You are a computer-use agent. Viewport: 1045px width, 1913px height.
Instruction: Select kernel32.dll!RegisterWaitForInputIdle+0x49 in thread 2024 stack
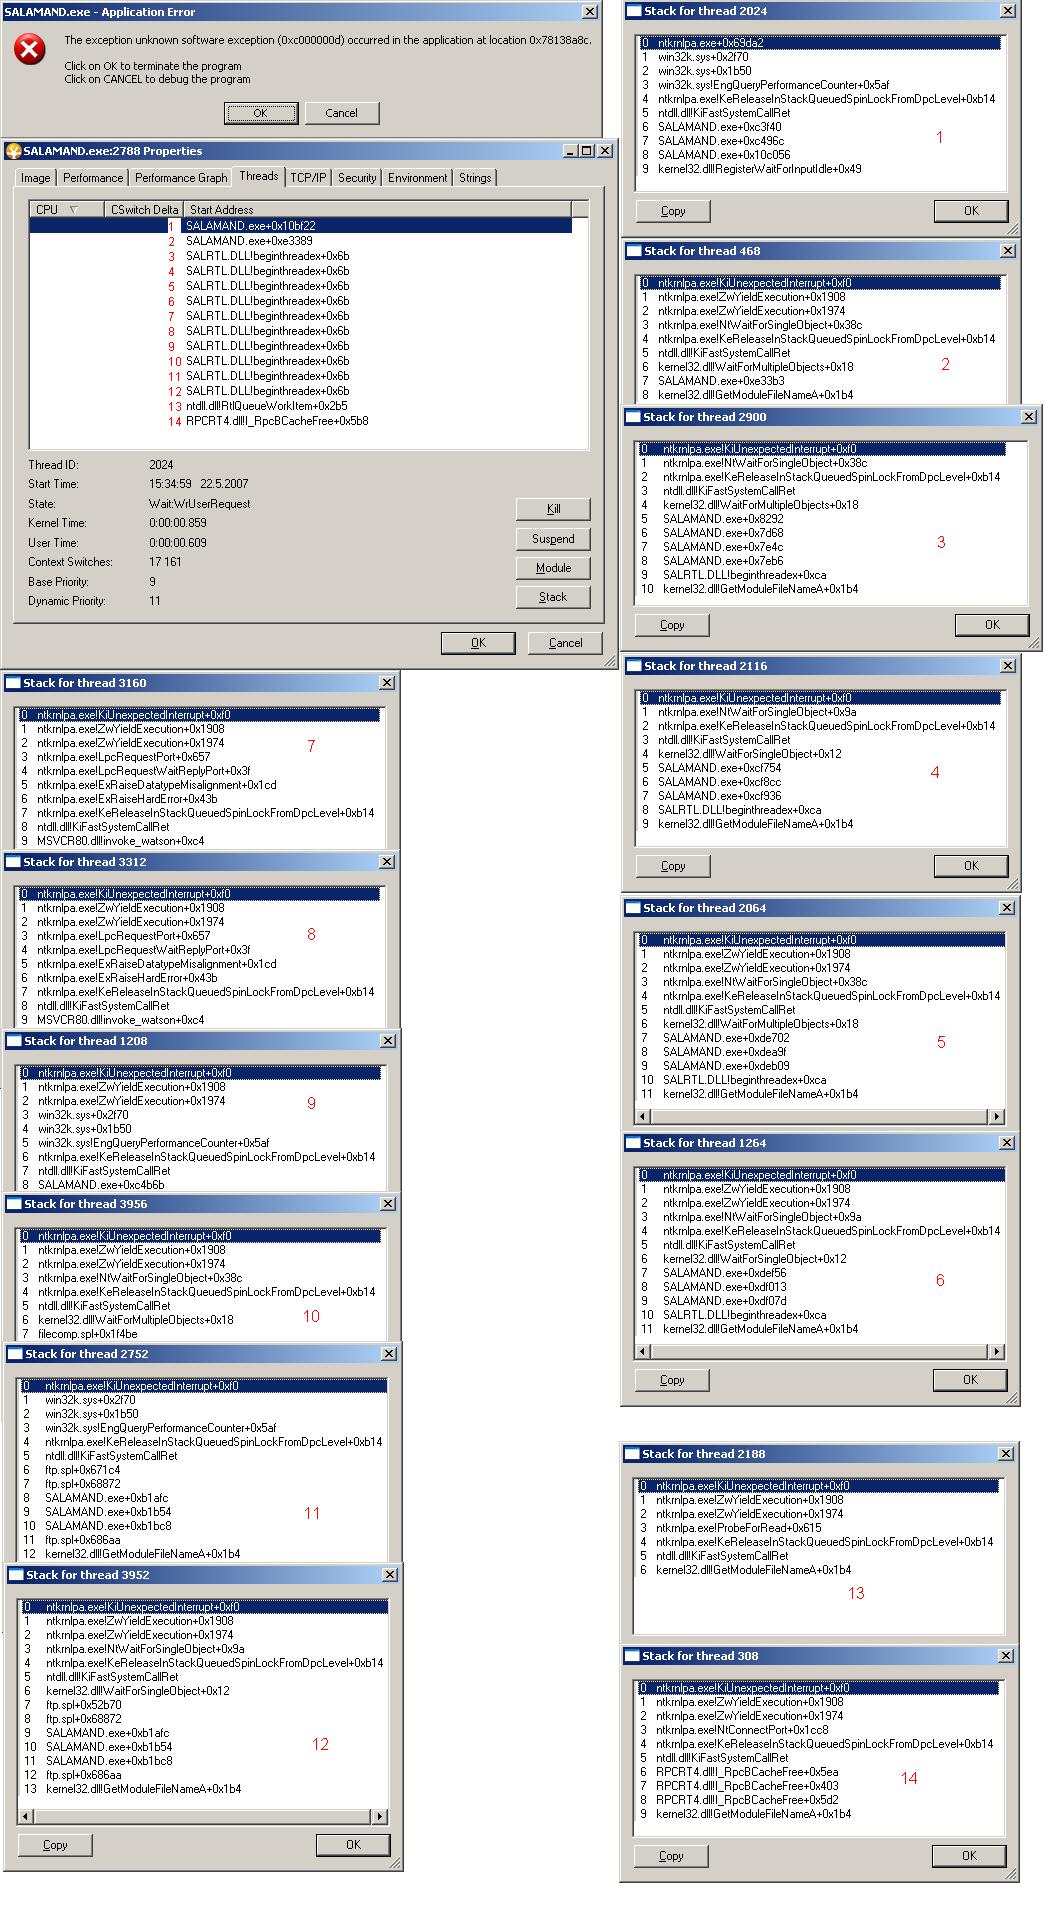819,169
